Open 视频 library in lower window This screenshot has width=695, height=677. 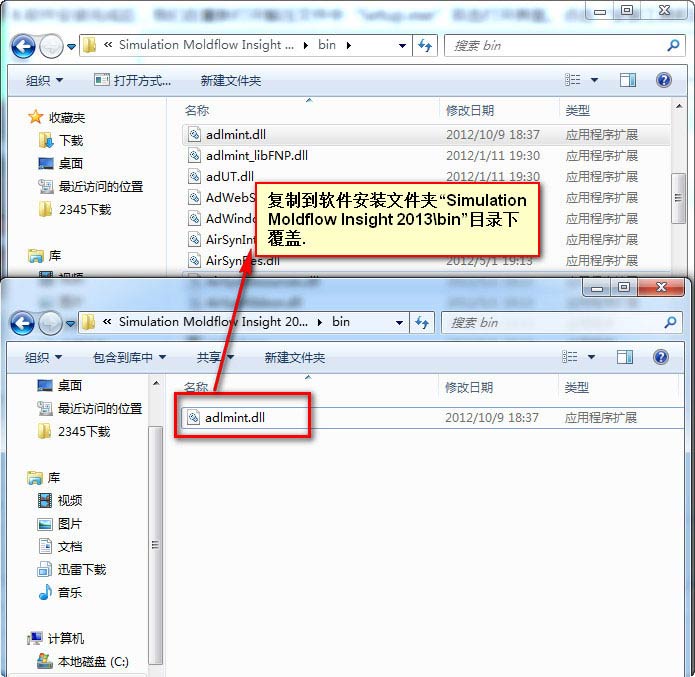pos(60,501)
